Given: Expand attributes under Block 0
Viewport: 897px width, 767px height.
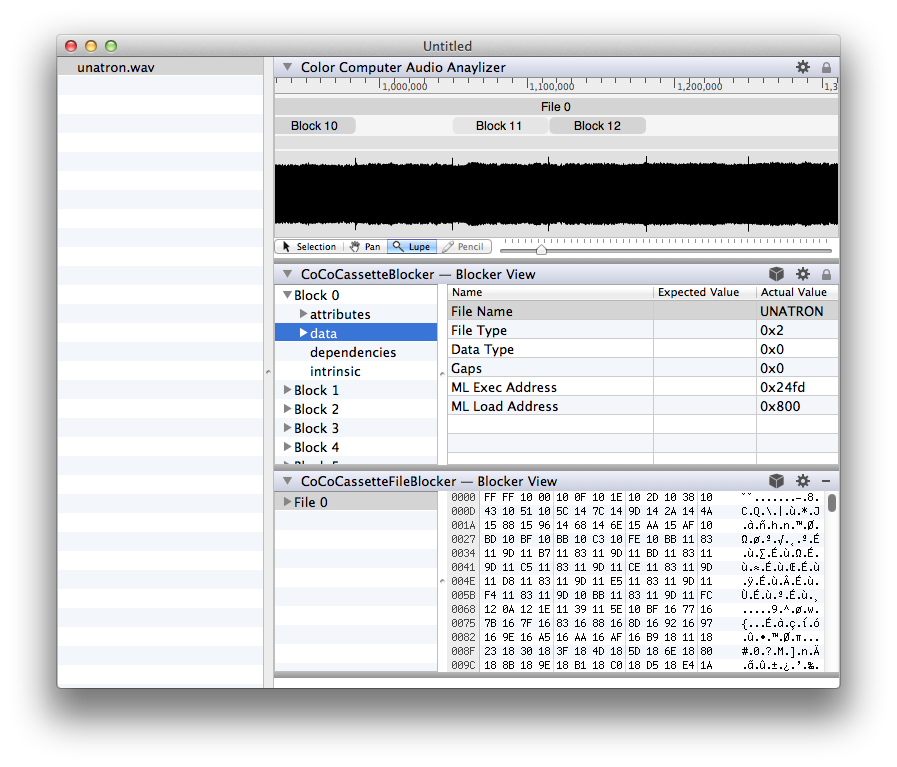Looking at the screenshot, I should pyautogui.click(x=303, y=314).
